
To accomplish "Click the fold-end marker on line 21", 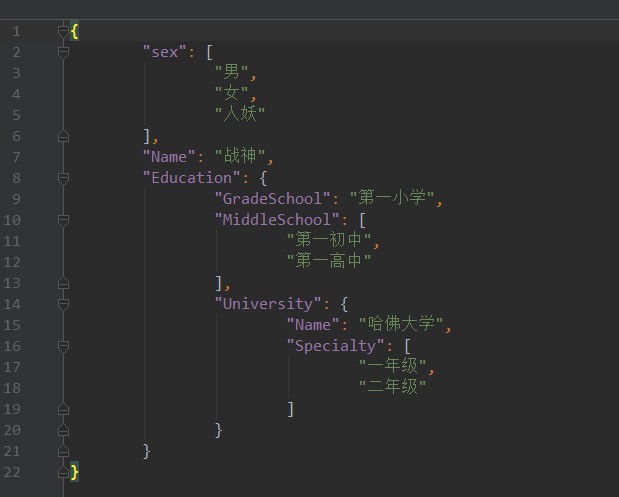I will click(x=64, y=451).
